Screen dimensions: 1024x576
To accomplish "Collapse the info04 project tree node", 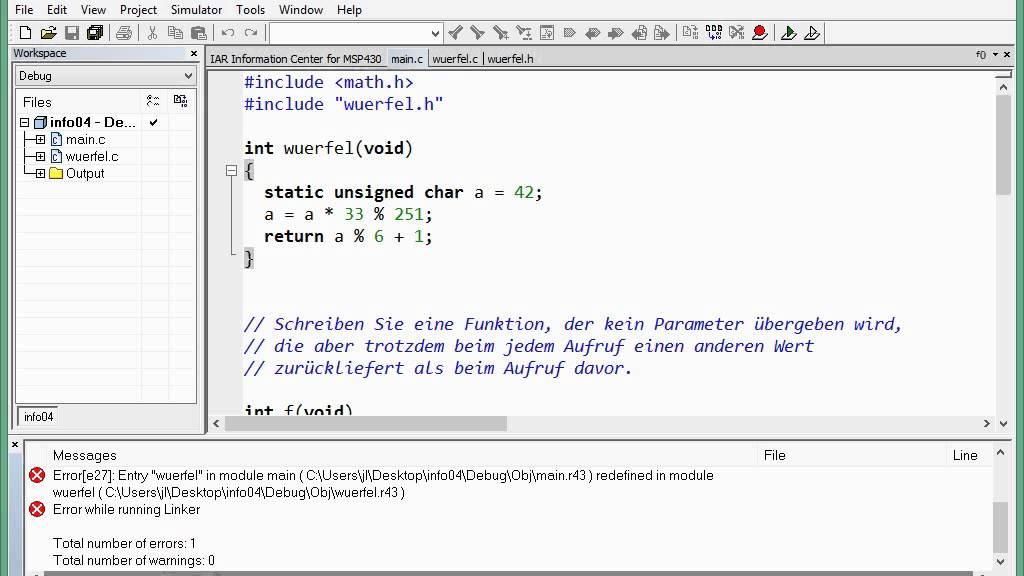I will click(x=25, y=122).
